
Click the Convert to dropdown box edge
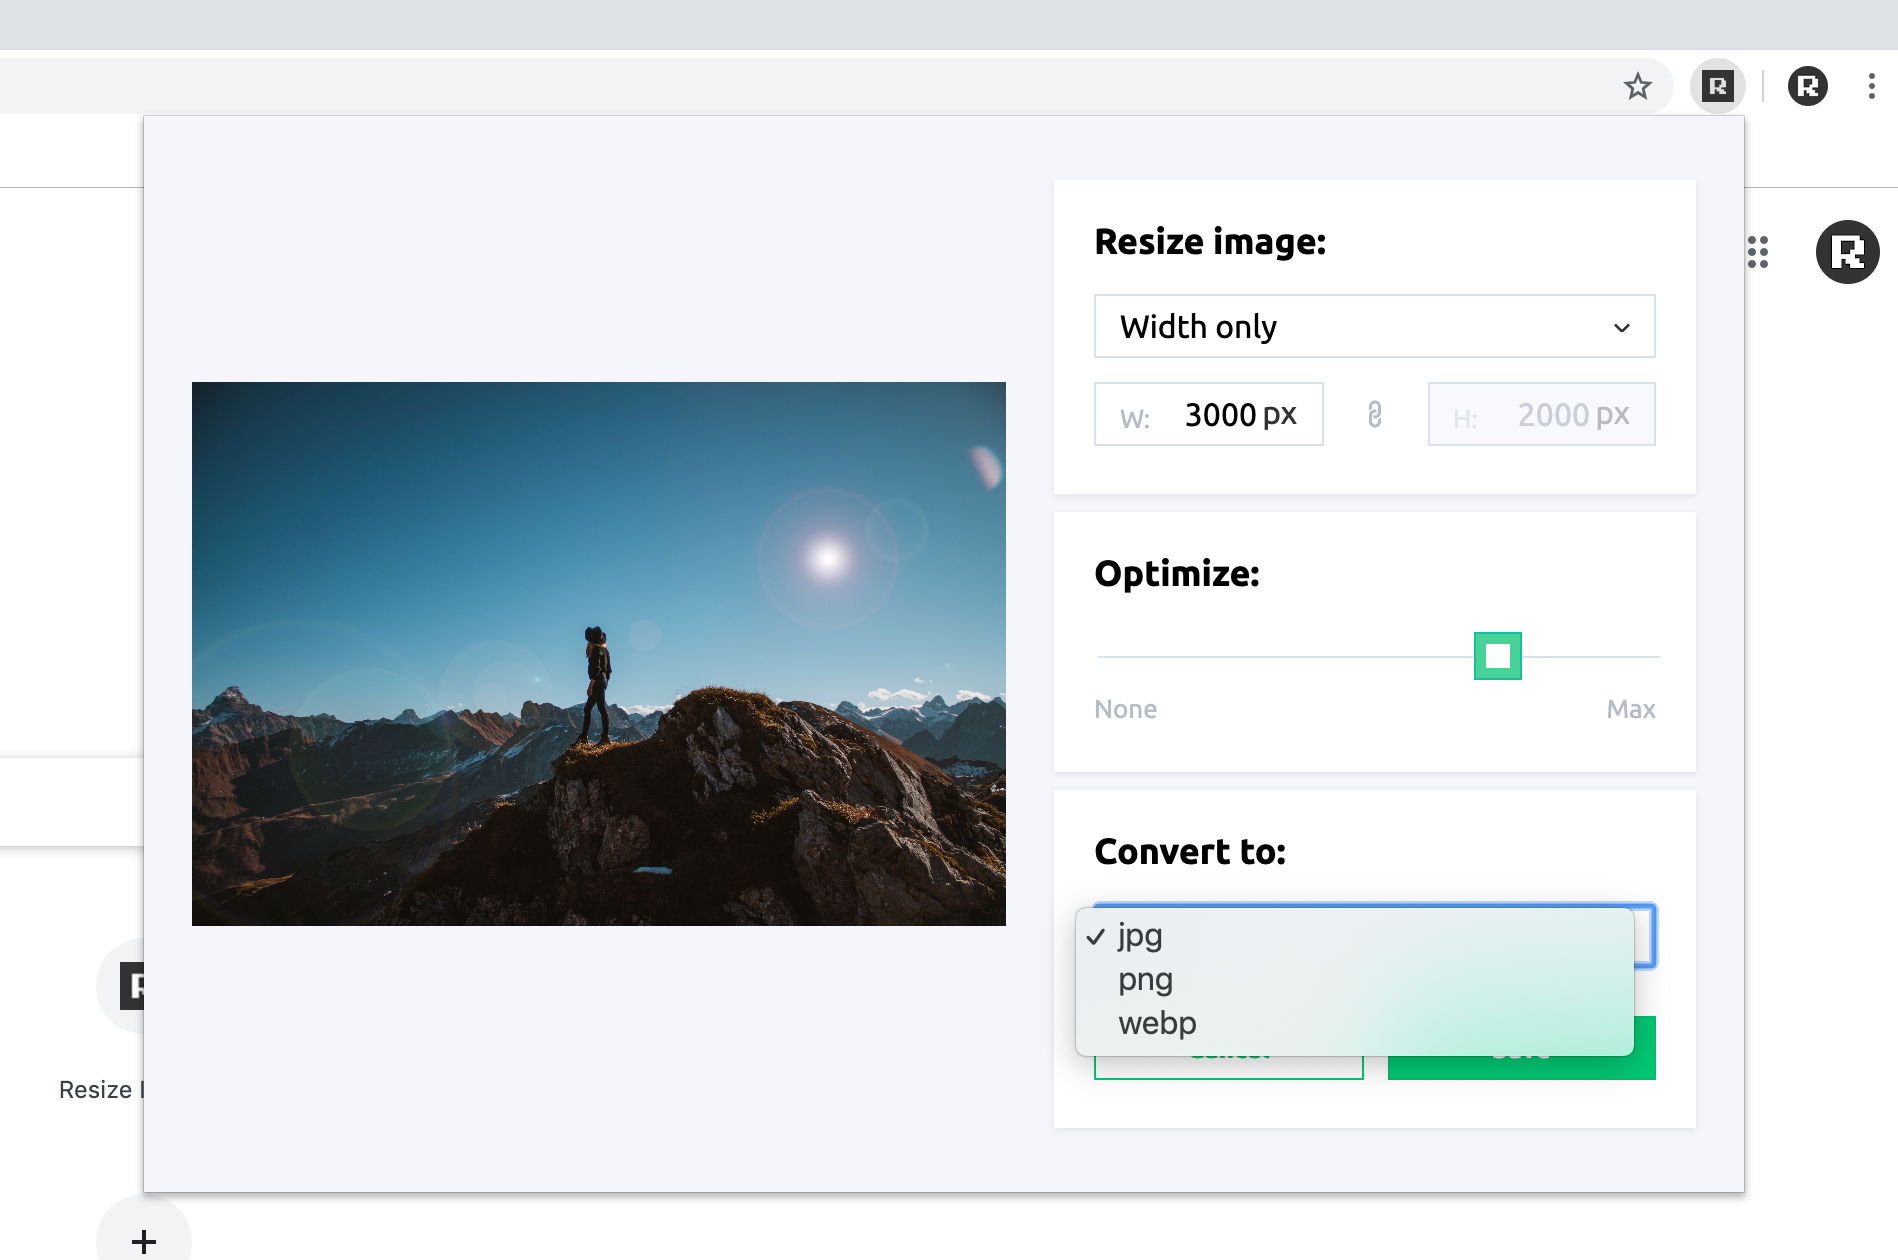tap(1645, 936)
